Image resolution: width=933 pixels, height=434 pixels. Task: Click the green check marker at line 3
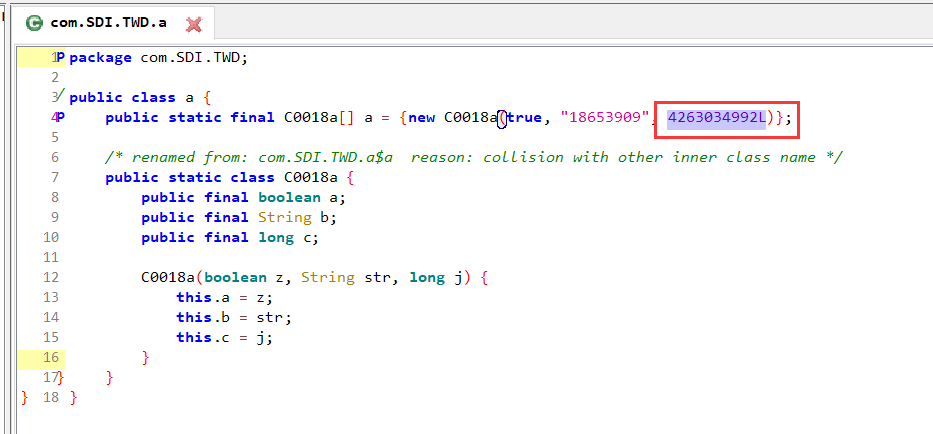[x=61, y=94]
